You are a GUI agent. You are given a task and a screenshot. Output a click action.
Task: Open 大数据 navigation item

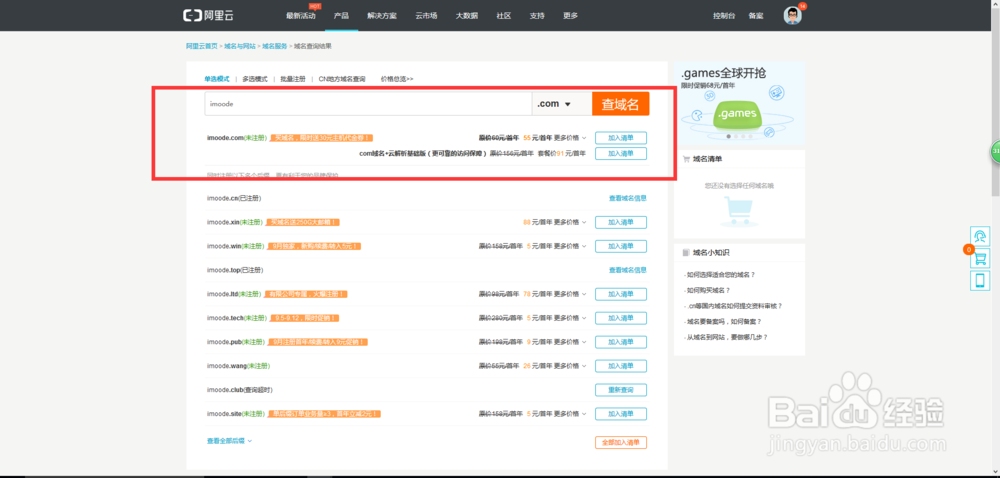point(467,16)
